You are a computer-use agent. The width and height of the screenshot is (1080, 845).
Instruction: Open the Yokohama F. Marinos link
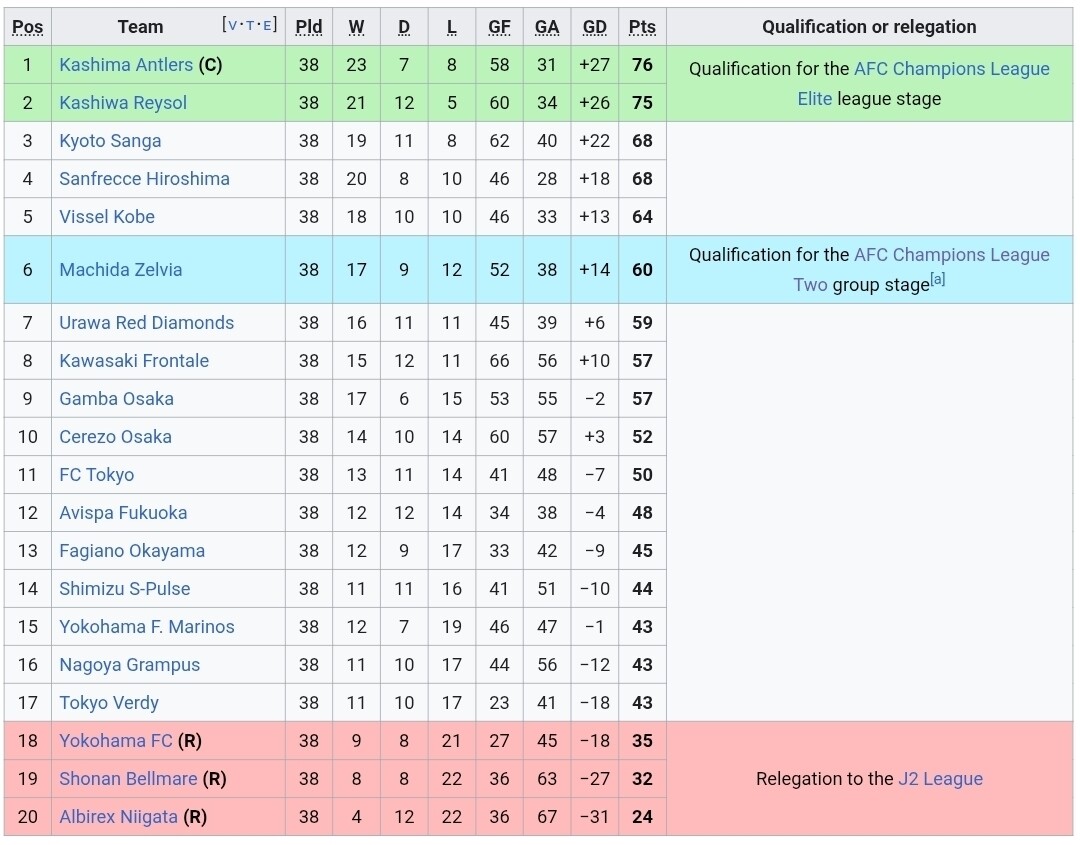tap(146, 627)
